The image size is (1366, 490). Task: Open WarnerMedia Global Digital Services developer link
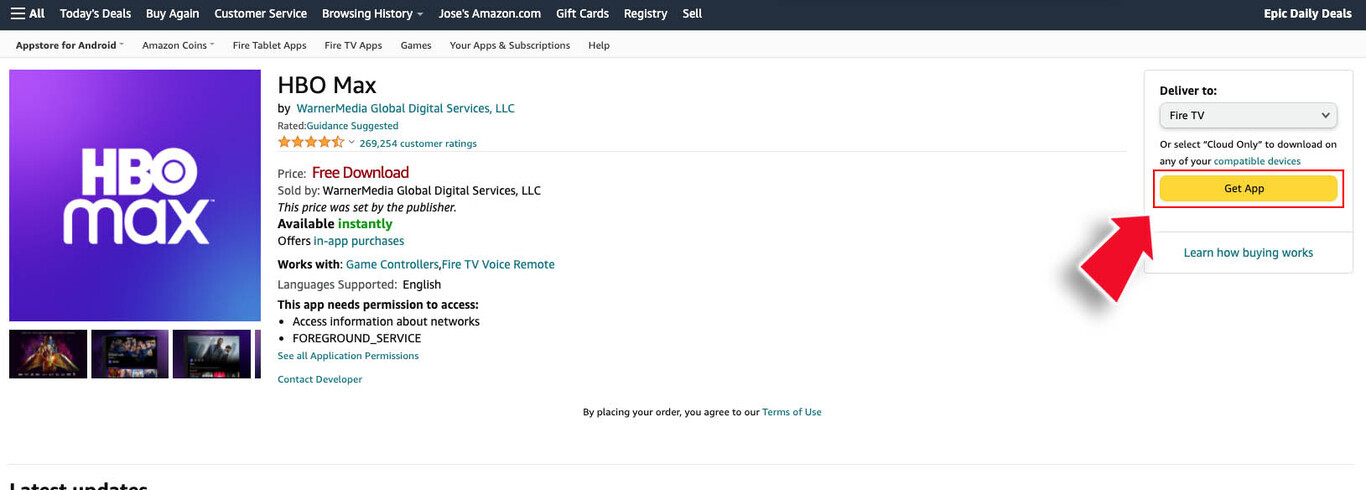[405, 108]
